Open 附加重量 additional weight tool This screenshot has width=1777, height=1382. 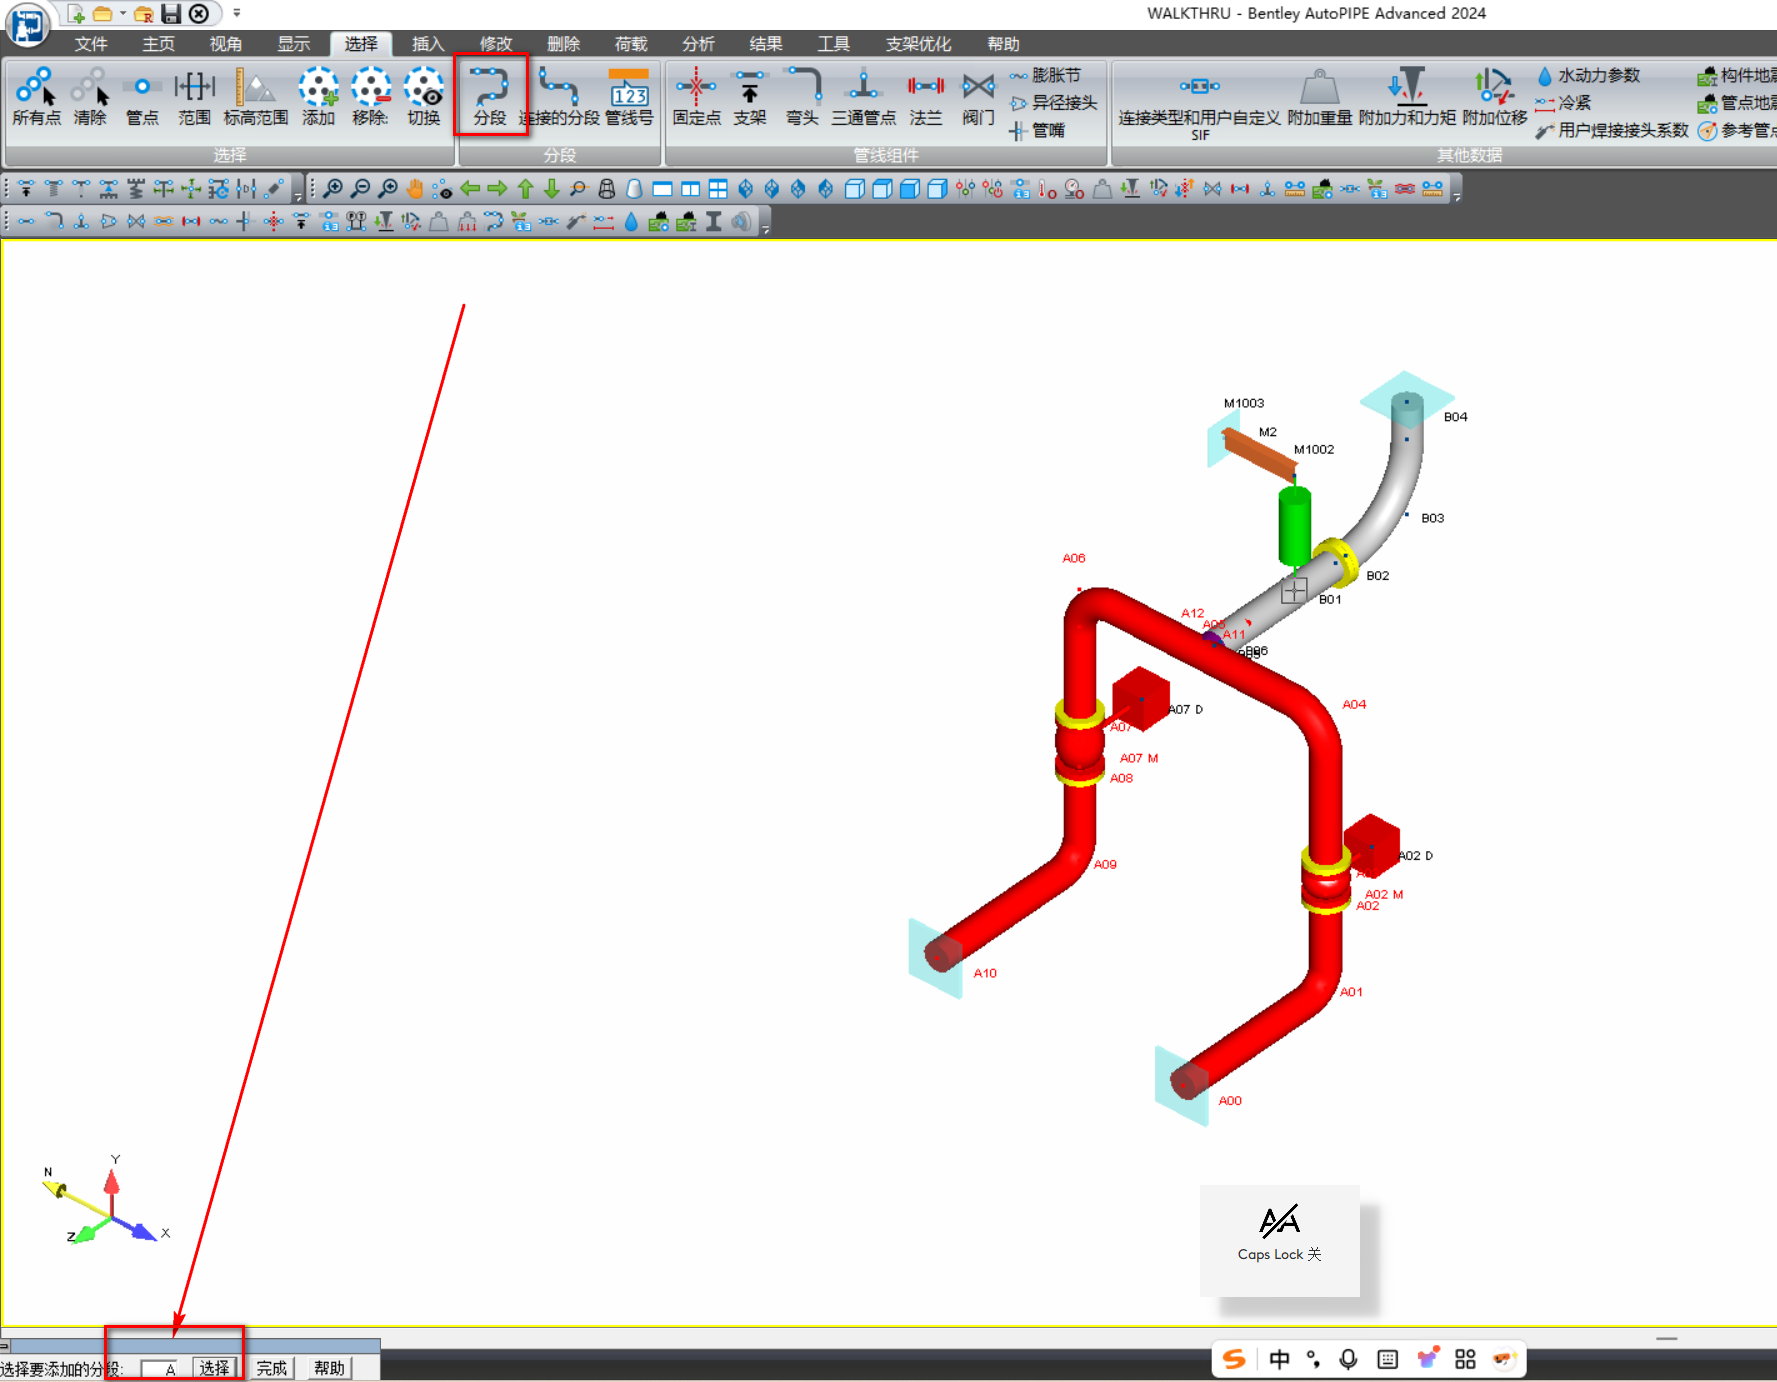[x=1319, y=96]
